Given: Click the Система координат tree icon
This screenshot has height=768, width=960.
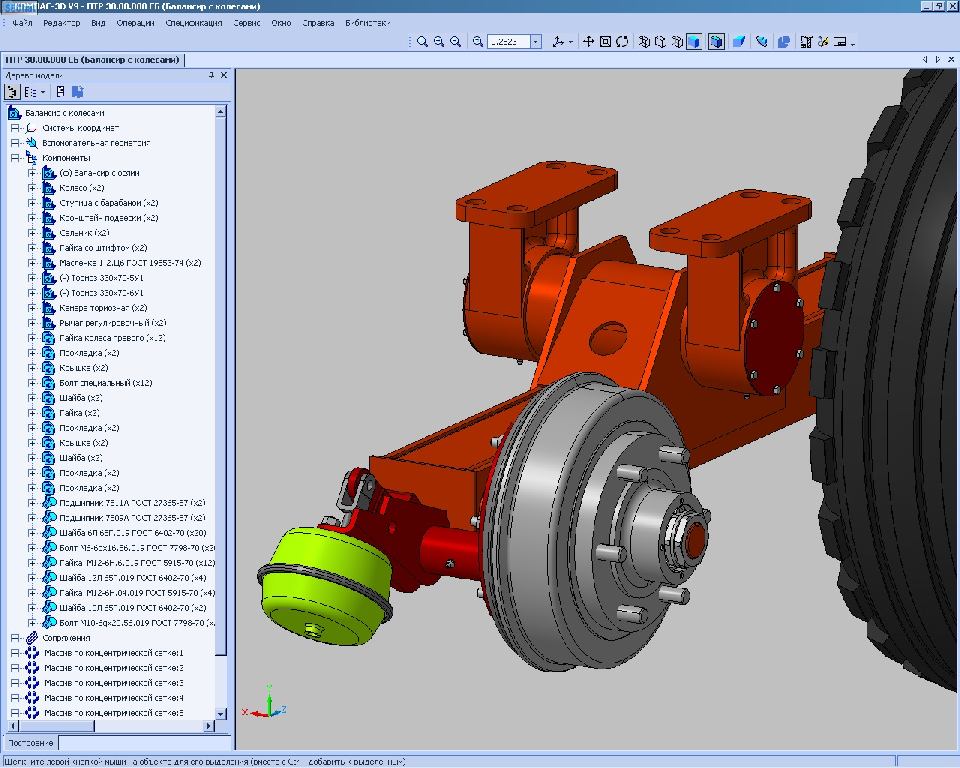Looking at the screenshot, I should click(x=31, y=128).
